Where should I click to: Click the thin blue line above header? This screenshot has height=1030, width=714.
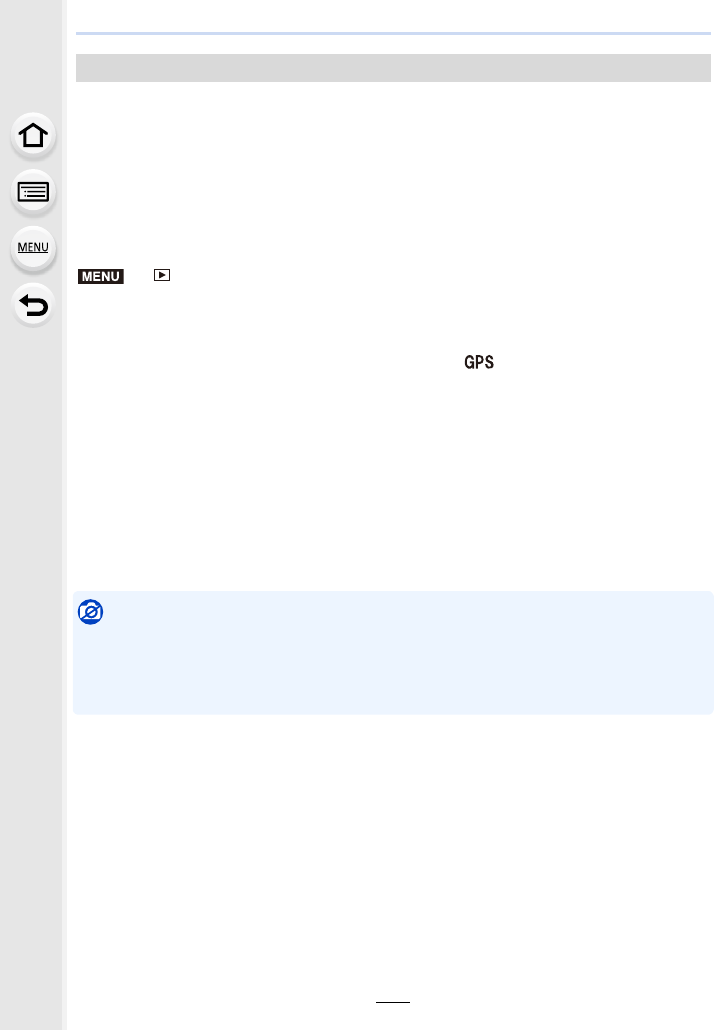coord(393,33)
